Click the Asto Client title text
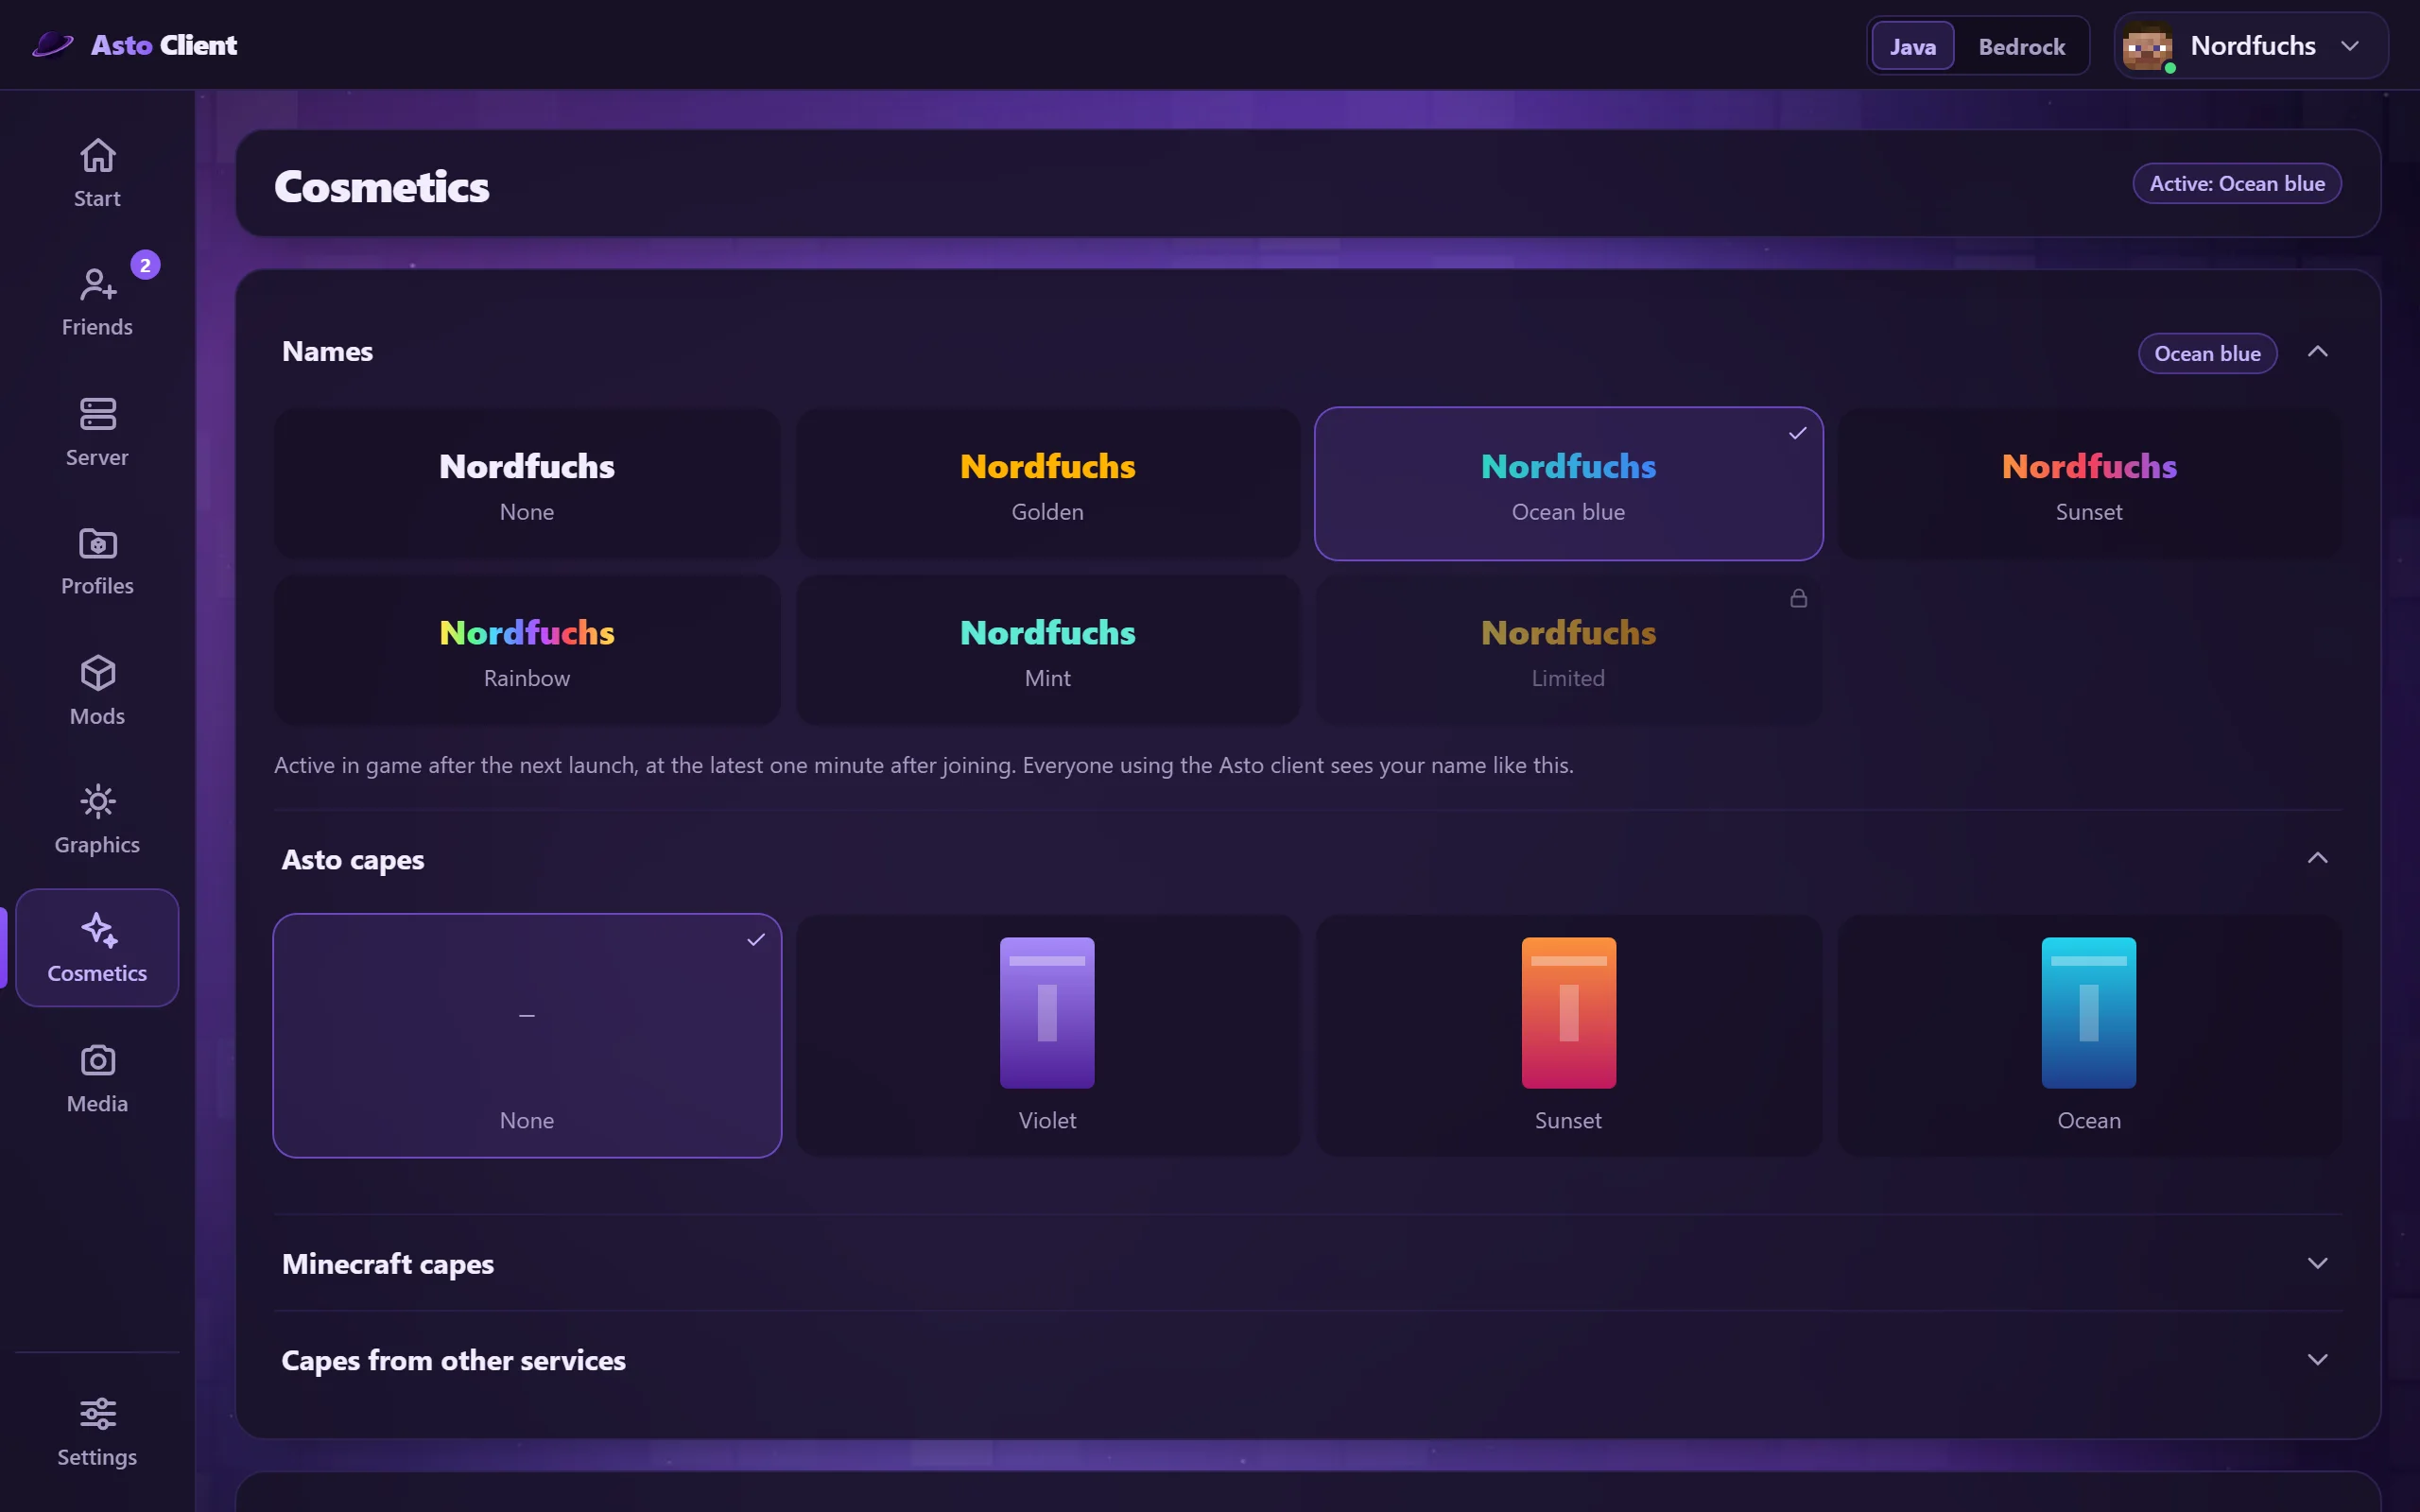Viewport: 2420px width, 1512px height. [x=164, y=45]
